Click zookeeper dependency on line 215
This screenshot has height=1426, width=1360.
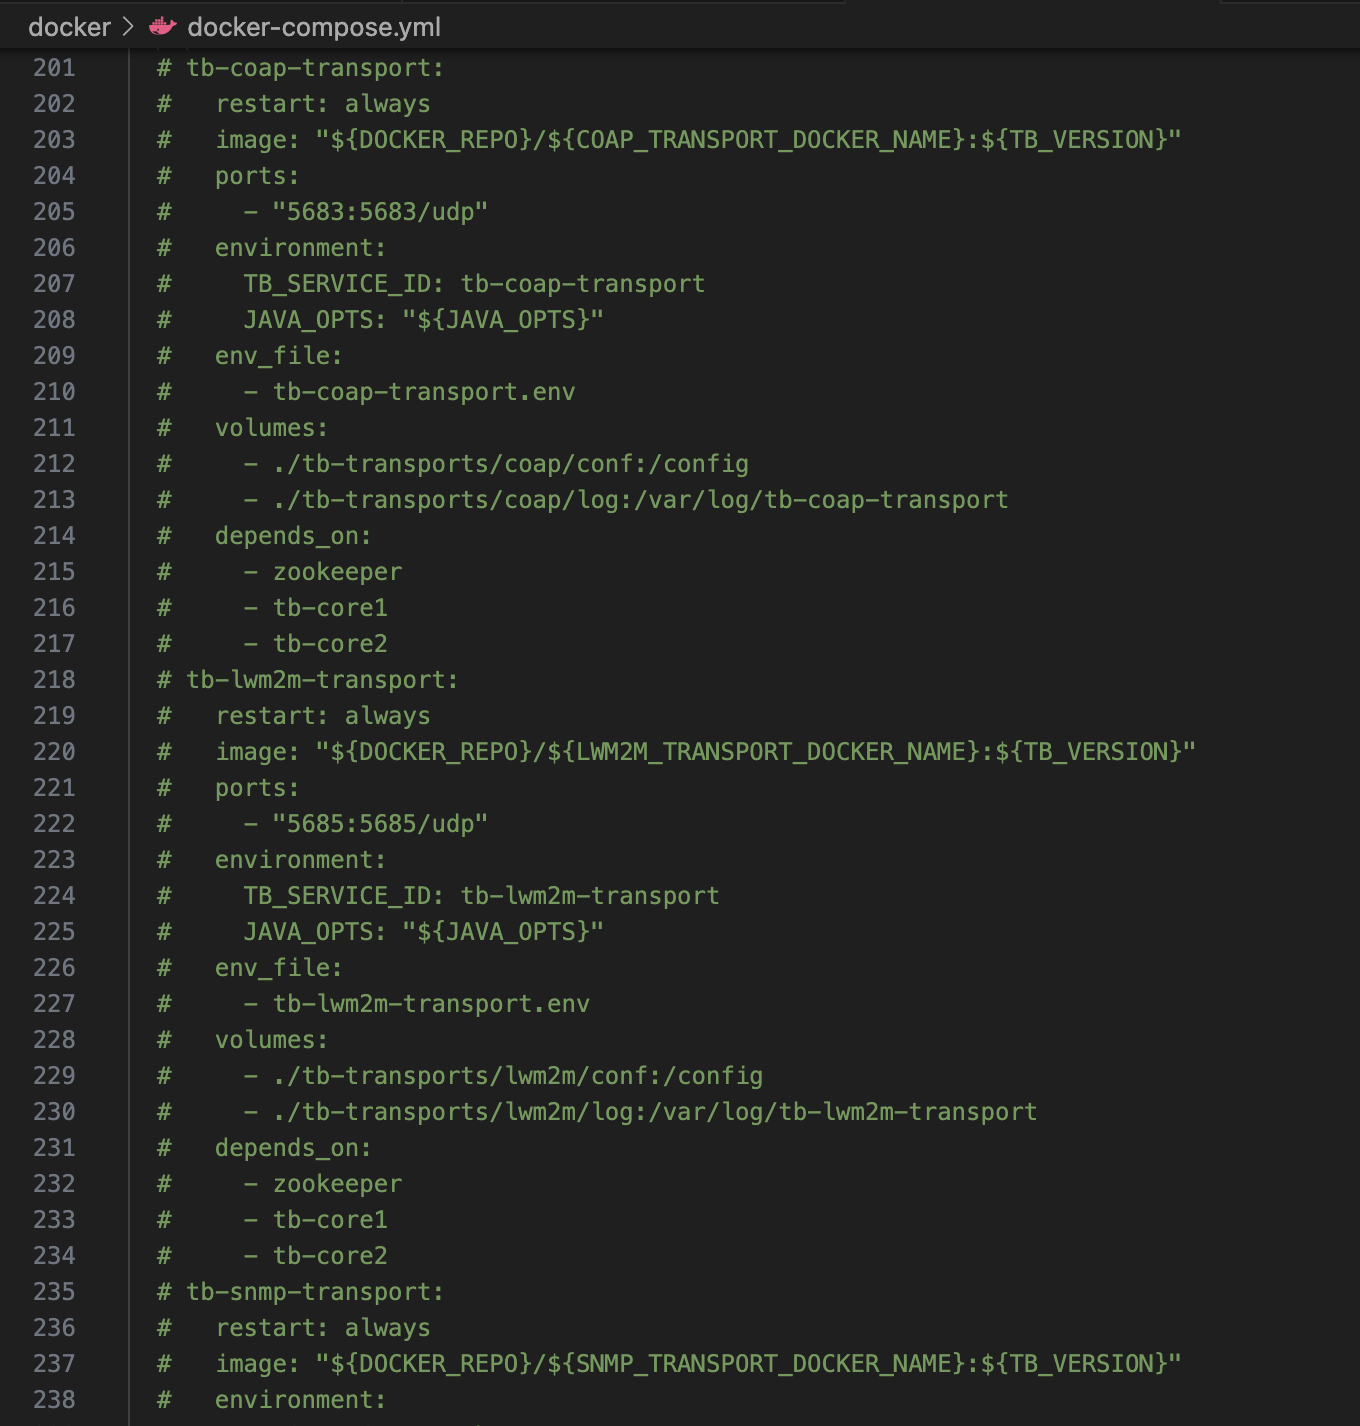[x=337, y=572]
